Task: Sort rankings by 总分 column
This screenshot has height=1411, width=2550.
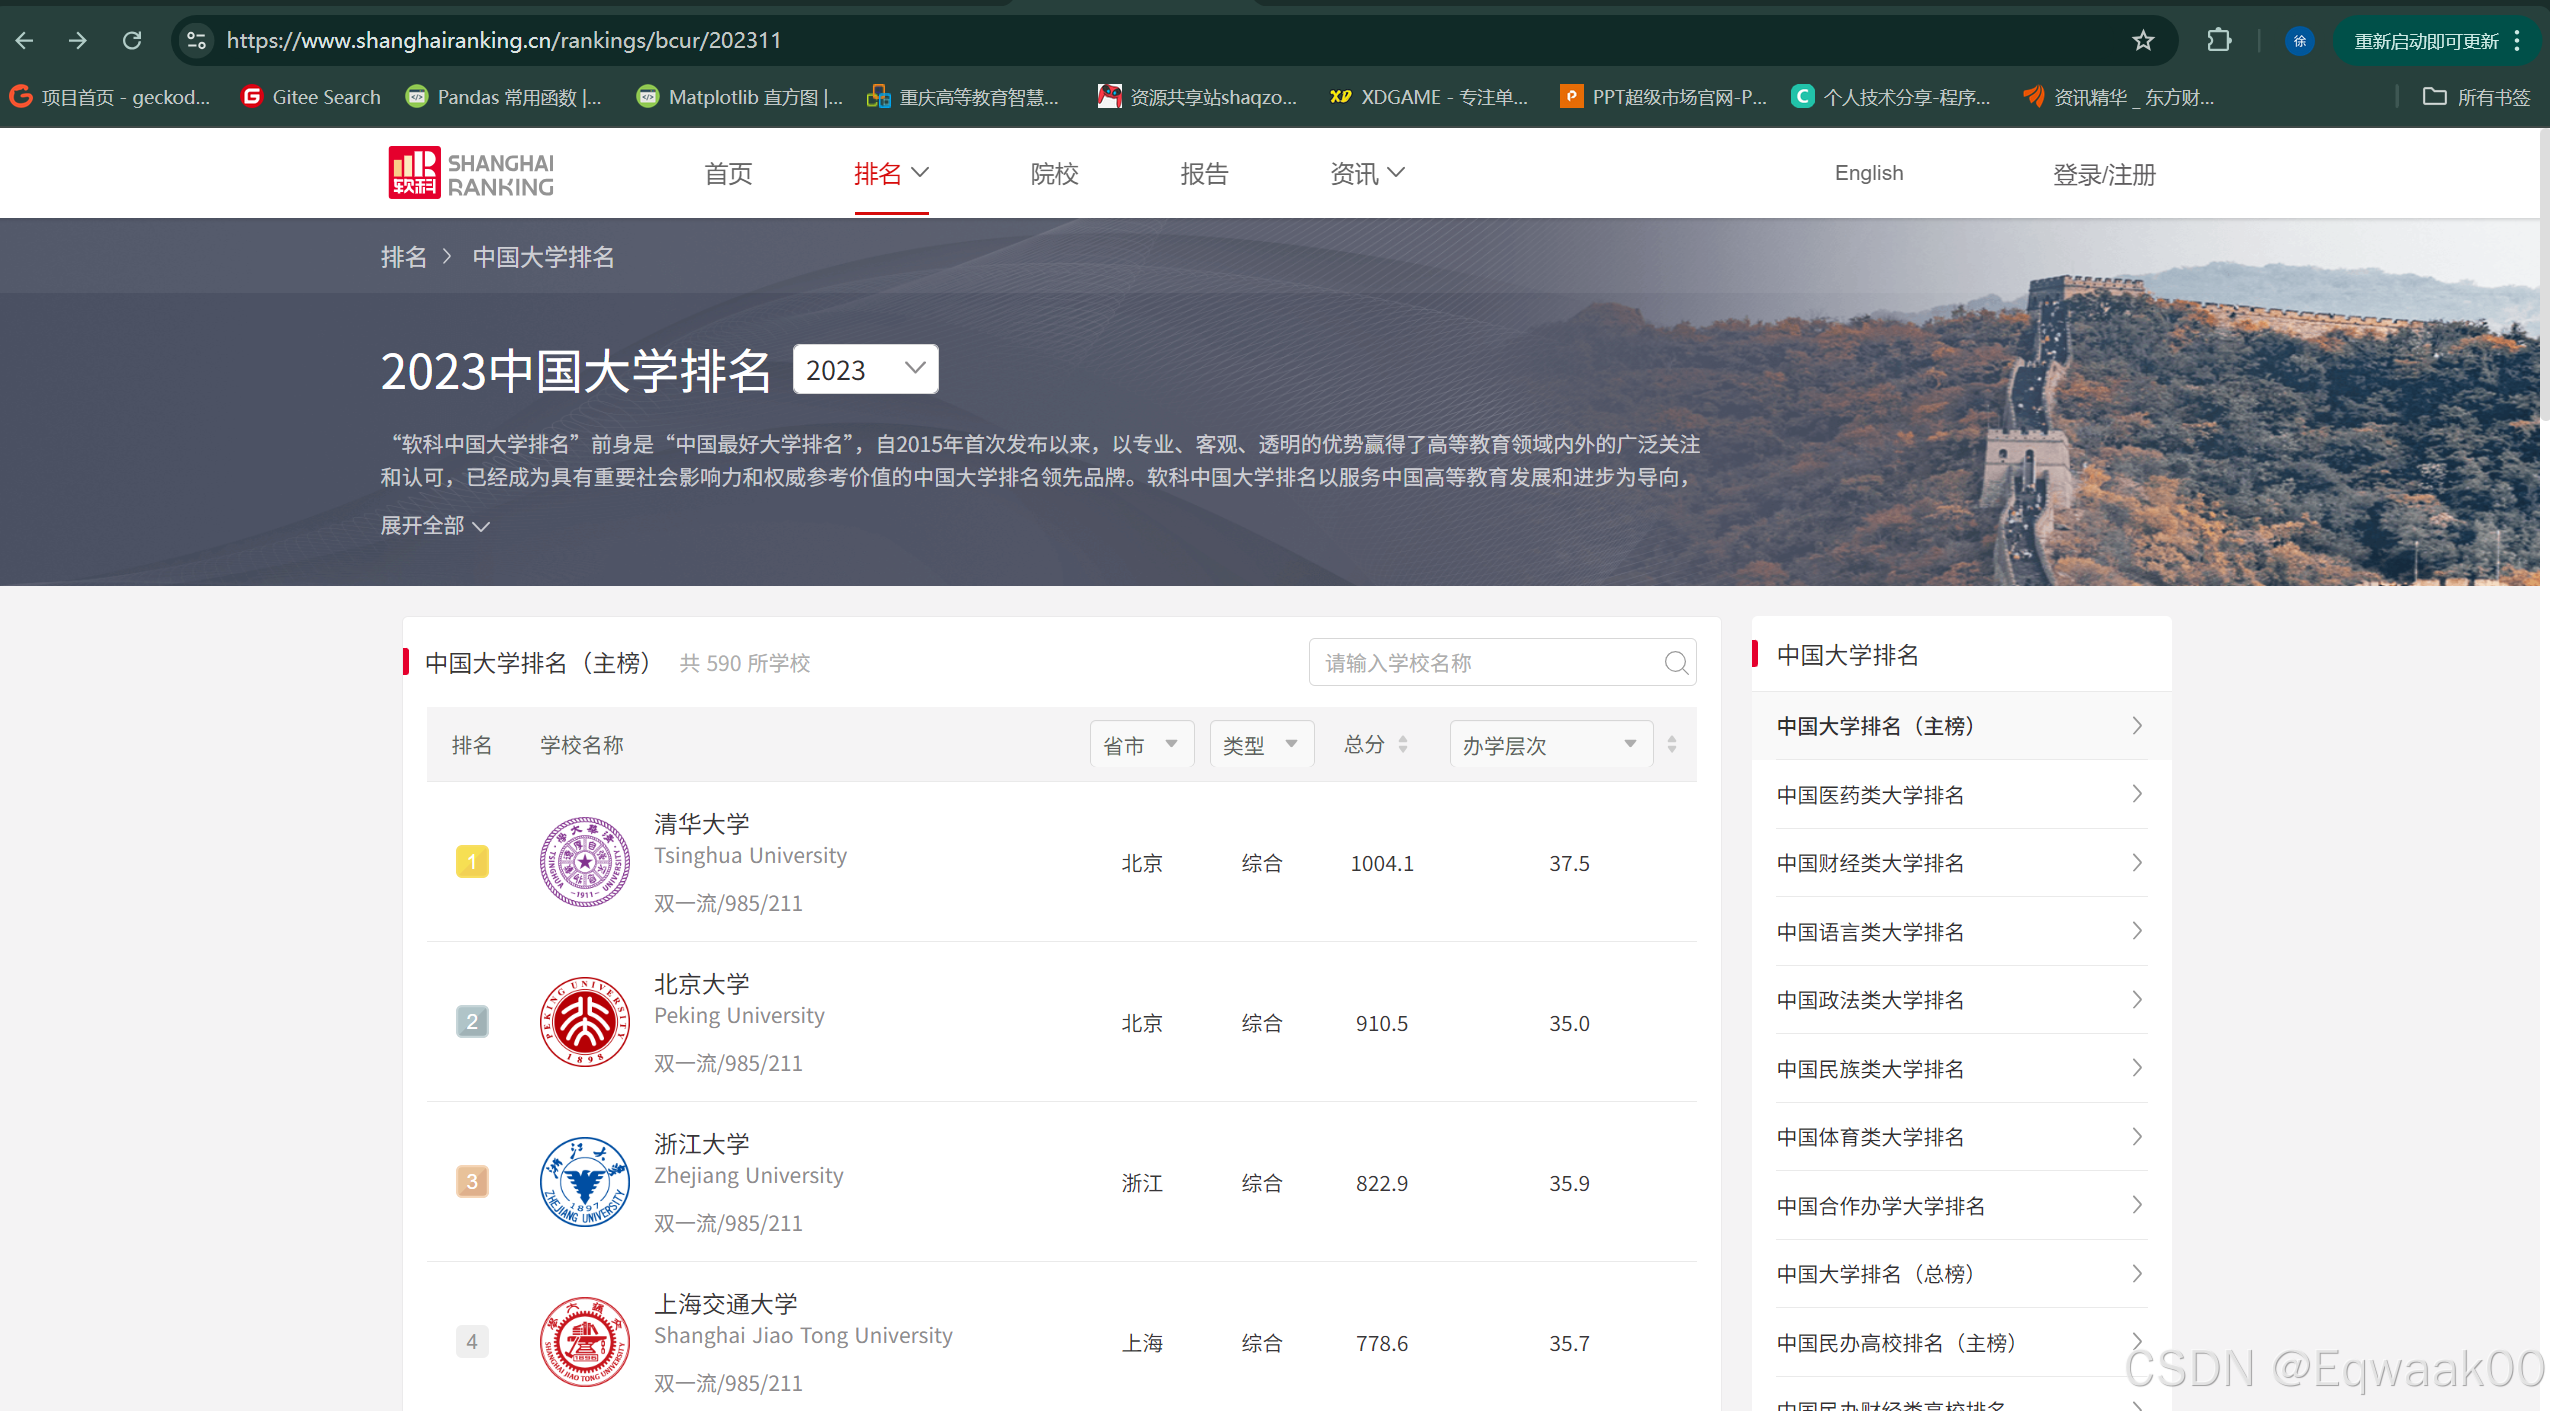Action: coord(1375,745)
